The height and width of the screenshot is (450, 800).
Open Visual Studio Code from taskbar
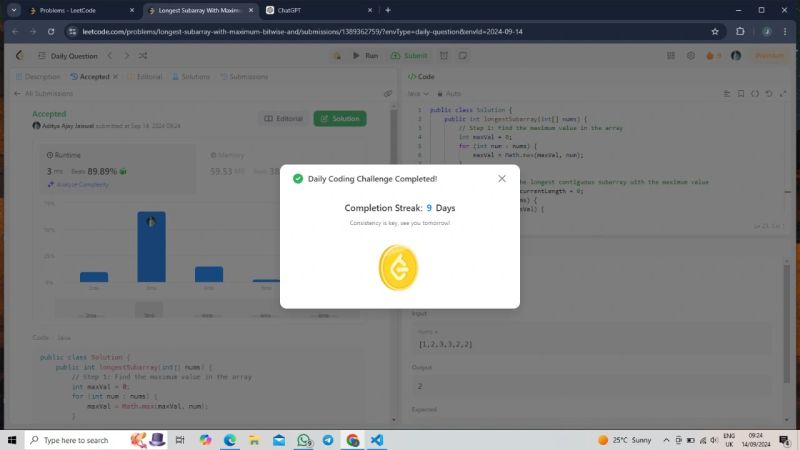coord(377,440)
